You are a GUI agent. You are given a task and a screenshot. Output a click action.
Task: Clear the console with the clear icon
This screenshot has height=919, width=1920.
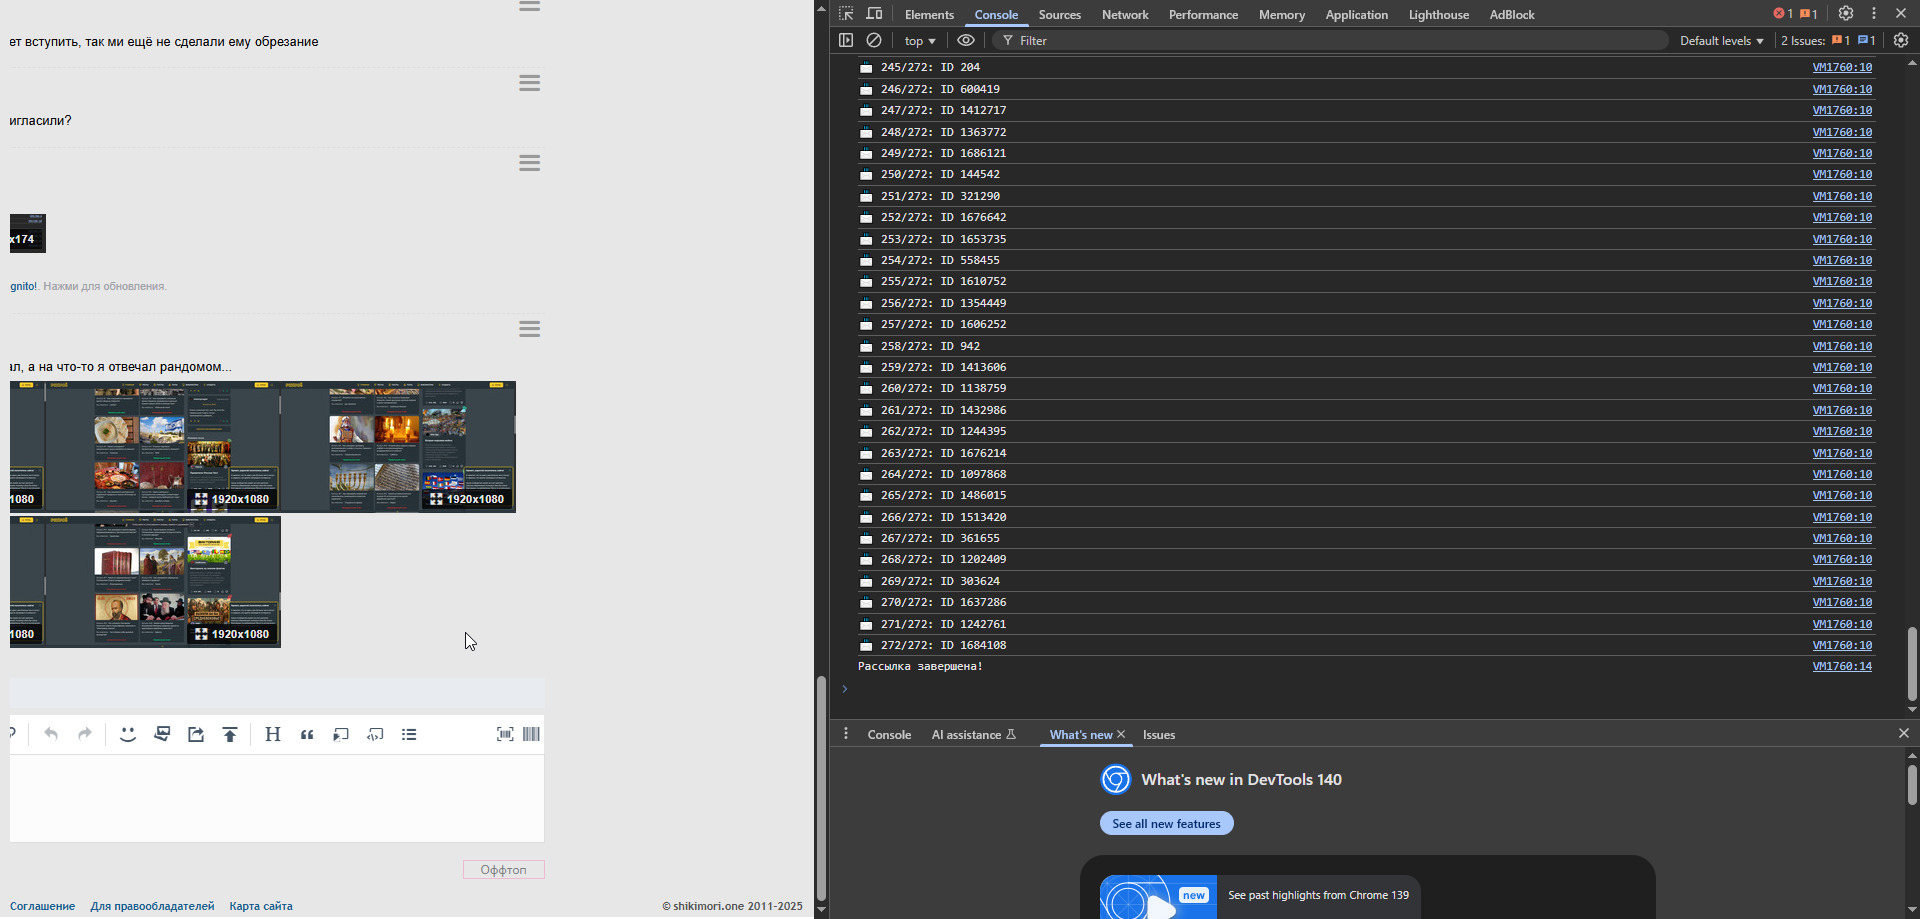click(874, 41)
